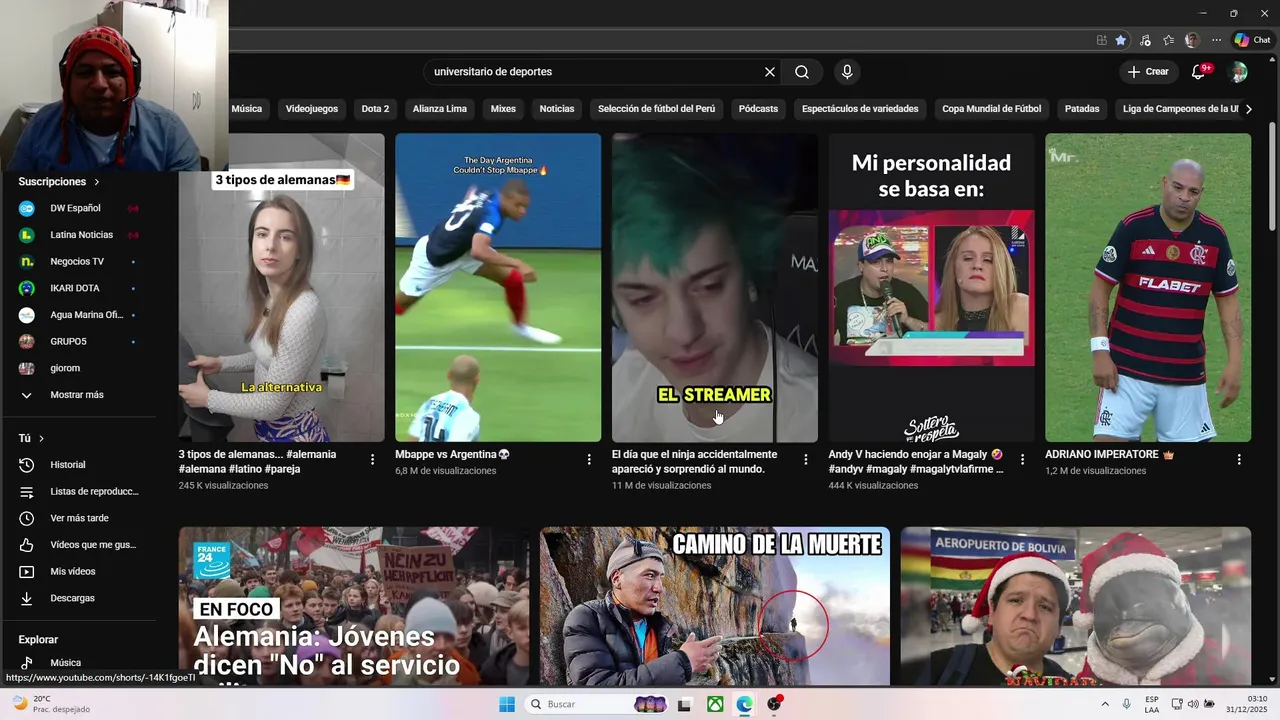1280x720 pixels.
Task: Open options for the 'Mbappe vs Argentina' short
Action: pyautogui.click(x=589, y=459)
